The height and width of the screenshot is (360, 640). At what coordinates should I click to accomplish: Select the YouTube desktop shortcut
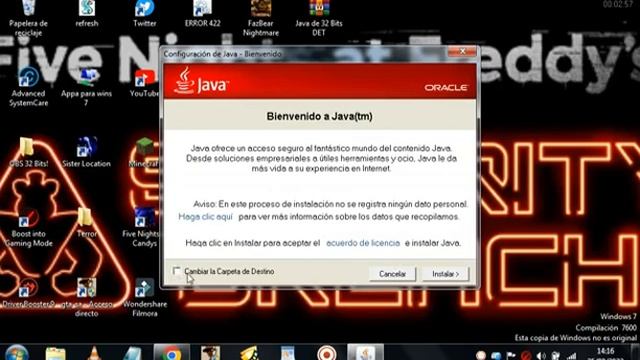(x=144, y=84)
